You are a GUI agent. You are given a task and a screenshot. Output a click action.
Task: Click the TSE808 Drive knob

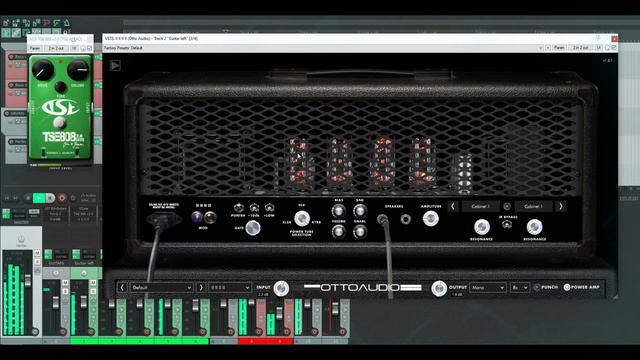click(42, 70)
